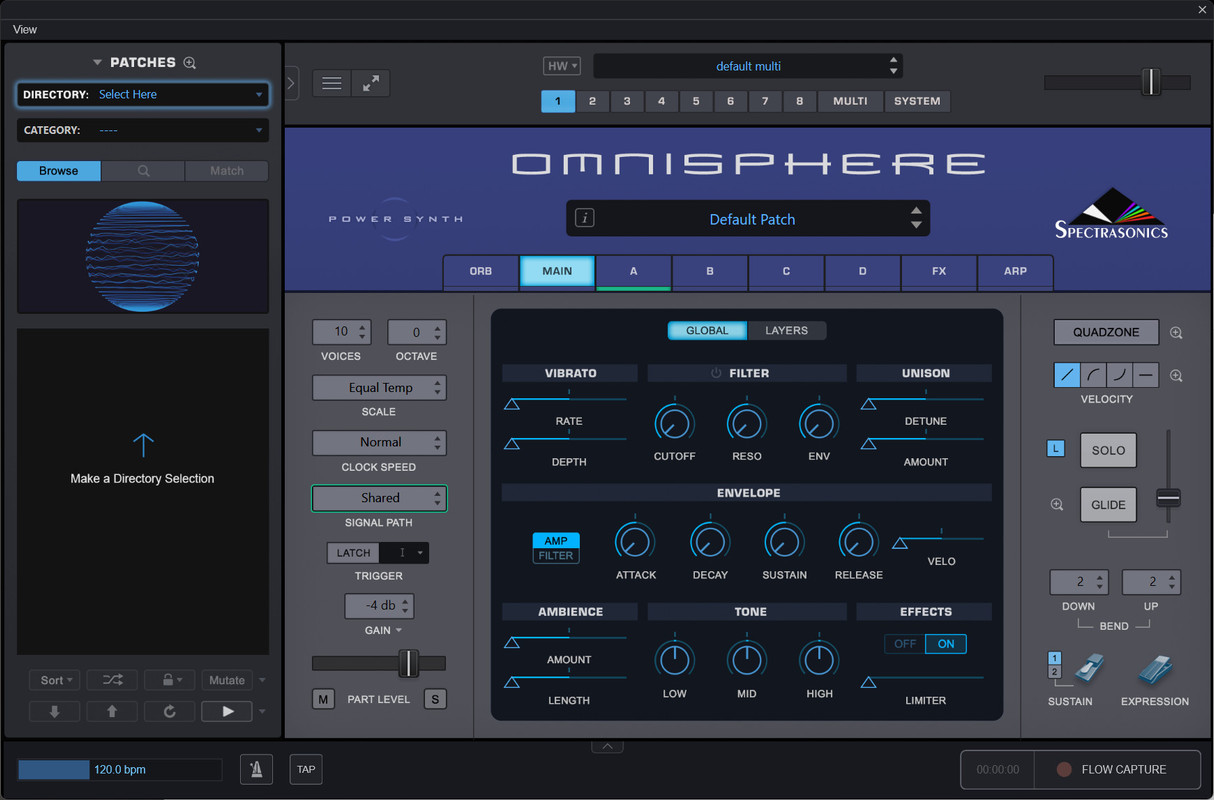Toggle the blue L legato button
The width and height of the screenshot is (1214, 800).
pos(1055,449)
